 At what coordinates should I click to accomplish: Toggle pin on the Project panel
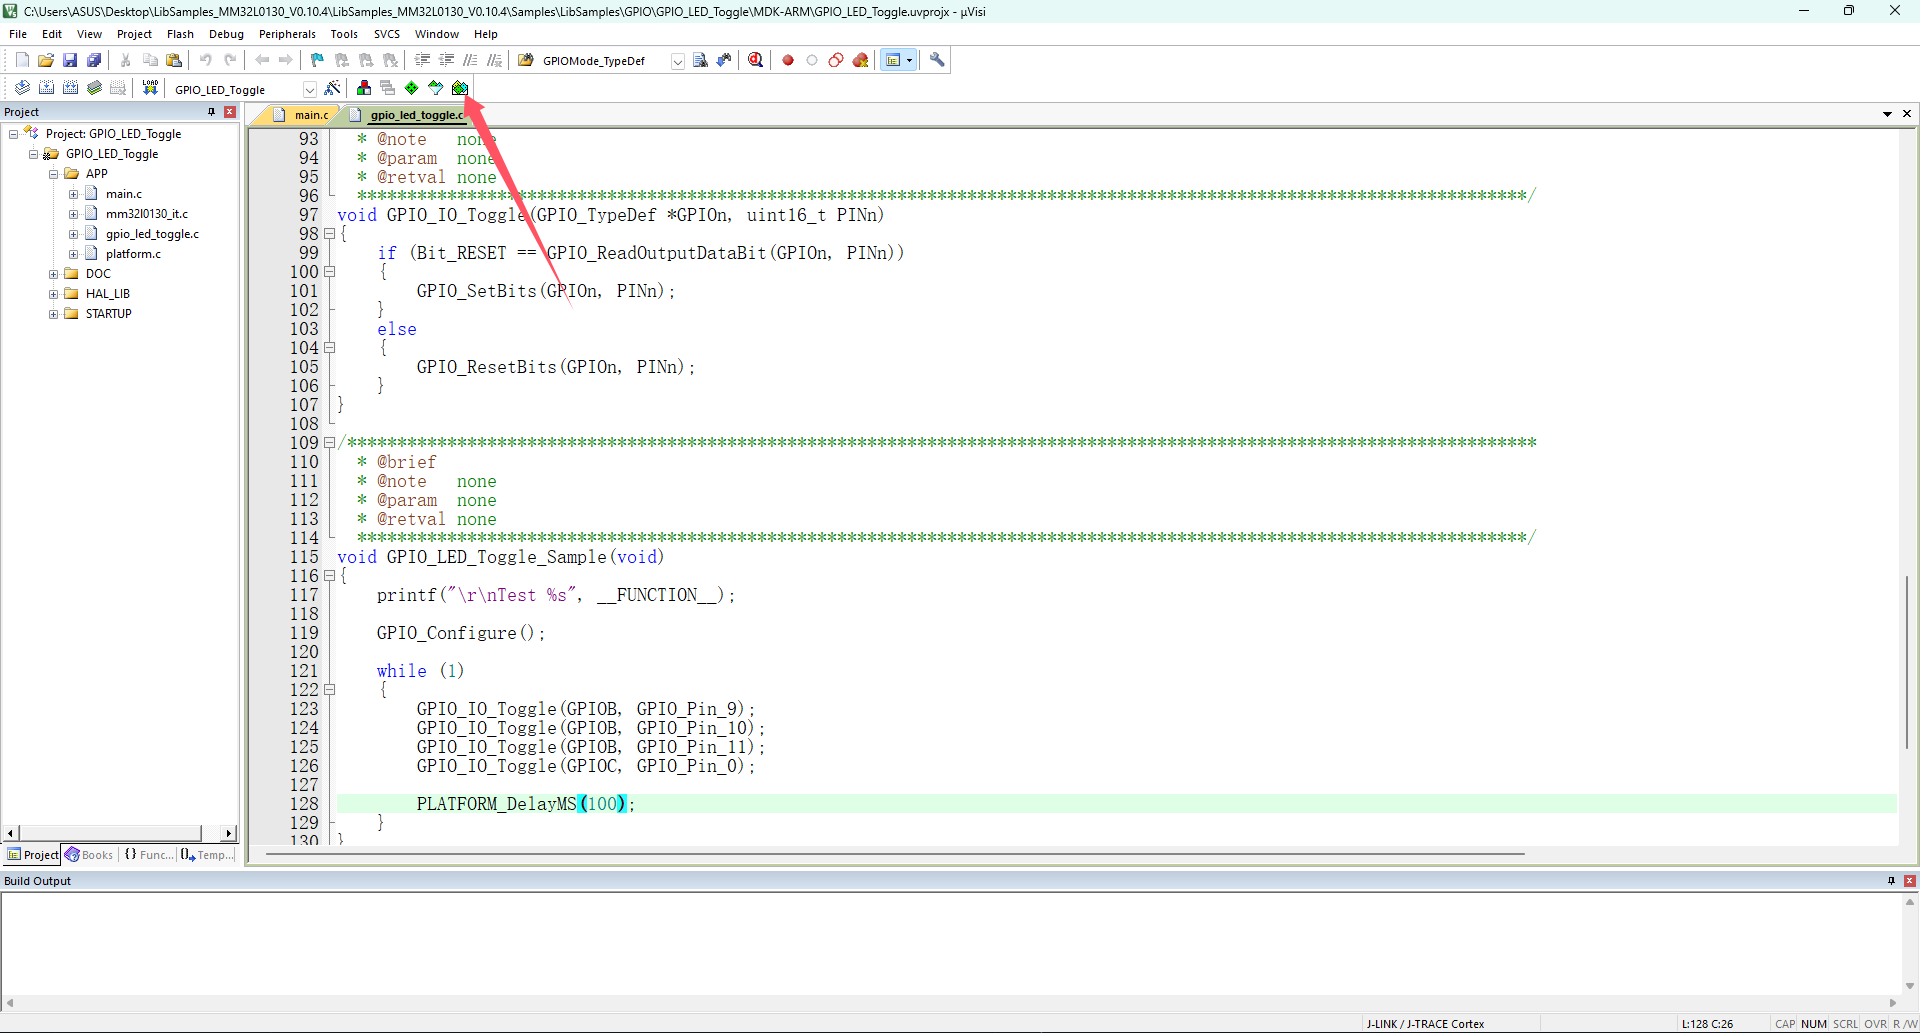pyautogui.click(x=211, y=112)
